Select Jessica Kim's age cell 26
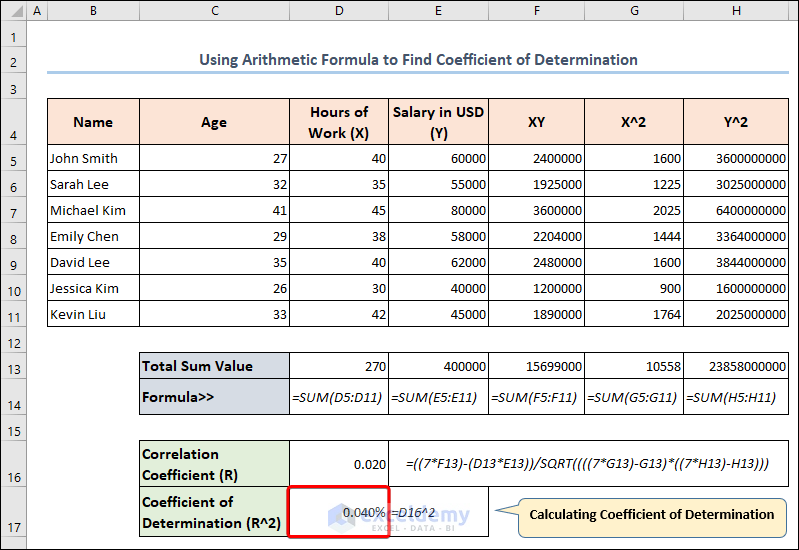The image size is (799, 550). pos(214,288)
